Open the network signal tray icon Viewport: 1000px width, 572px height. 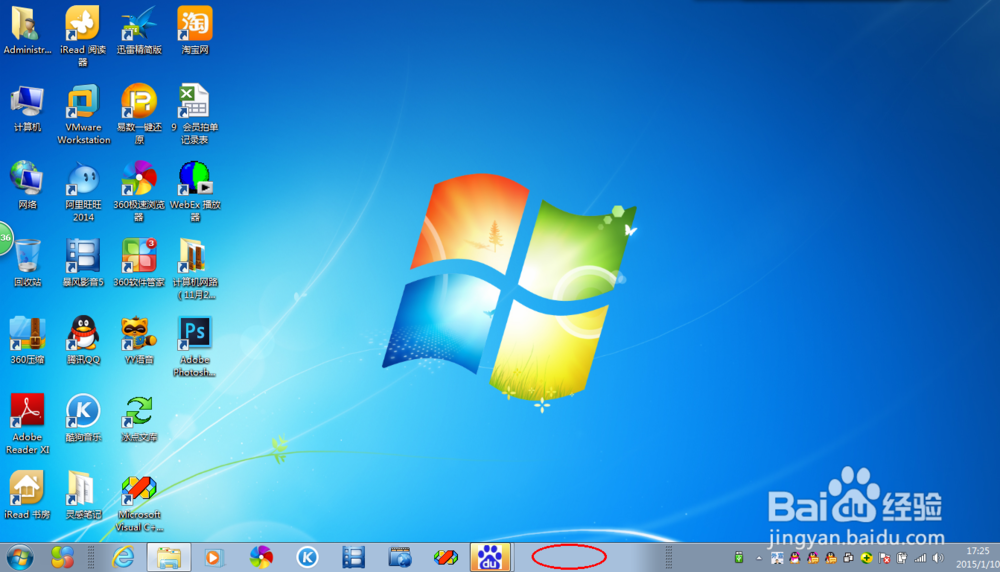(920, 559)
